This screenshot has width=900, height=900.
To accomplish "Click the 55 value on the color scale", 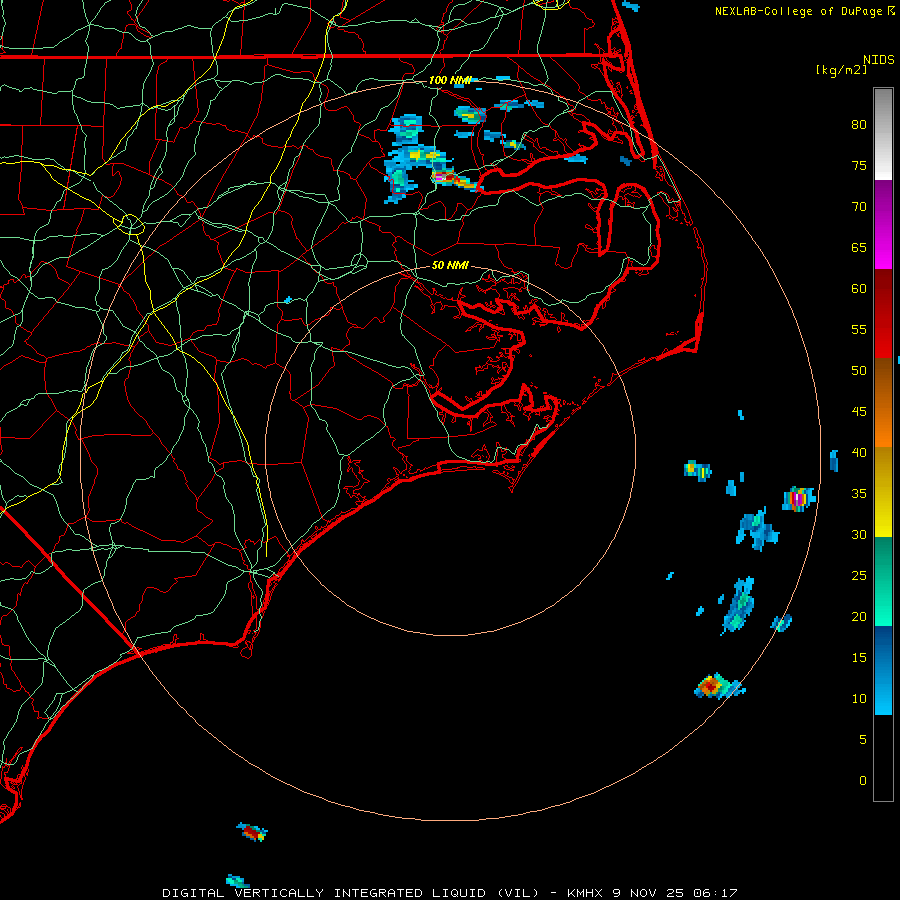I will (x=859, y=329).
